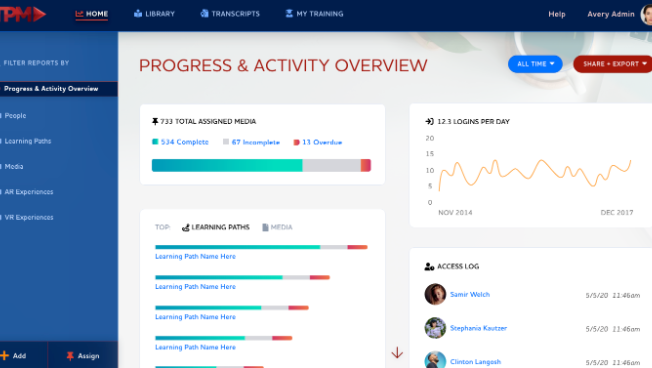Switch to the Media tab
The image size is (652, 368).
pos(277,227)
